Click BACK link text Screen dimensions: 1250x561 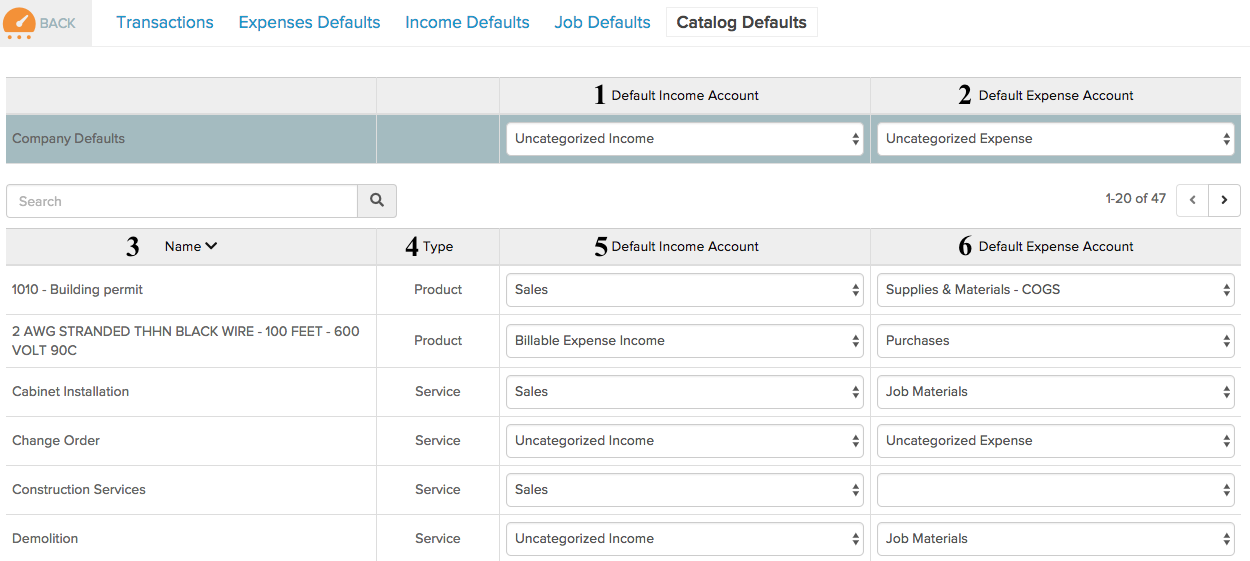point(58,23)
